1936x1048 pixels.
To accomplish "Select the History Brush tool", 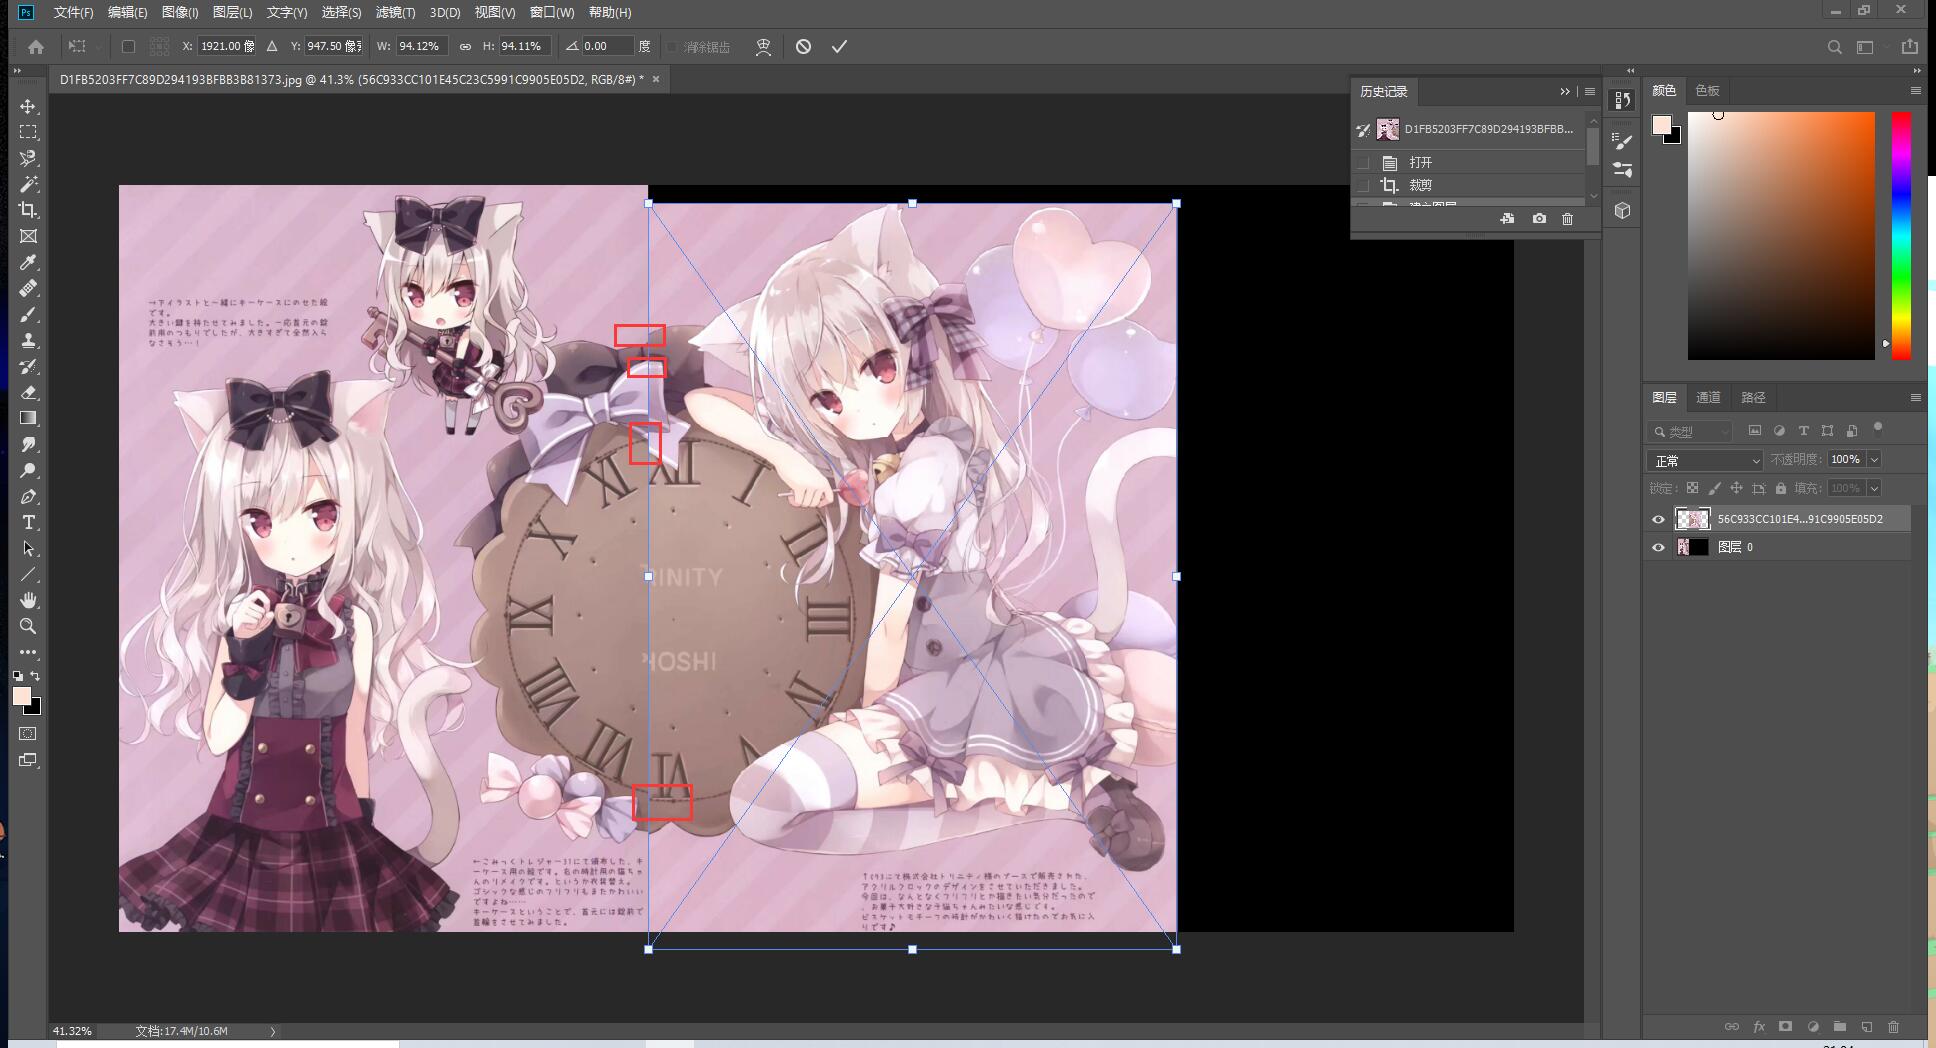I will 28,366.
